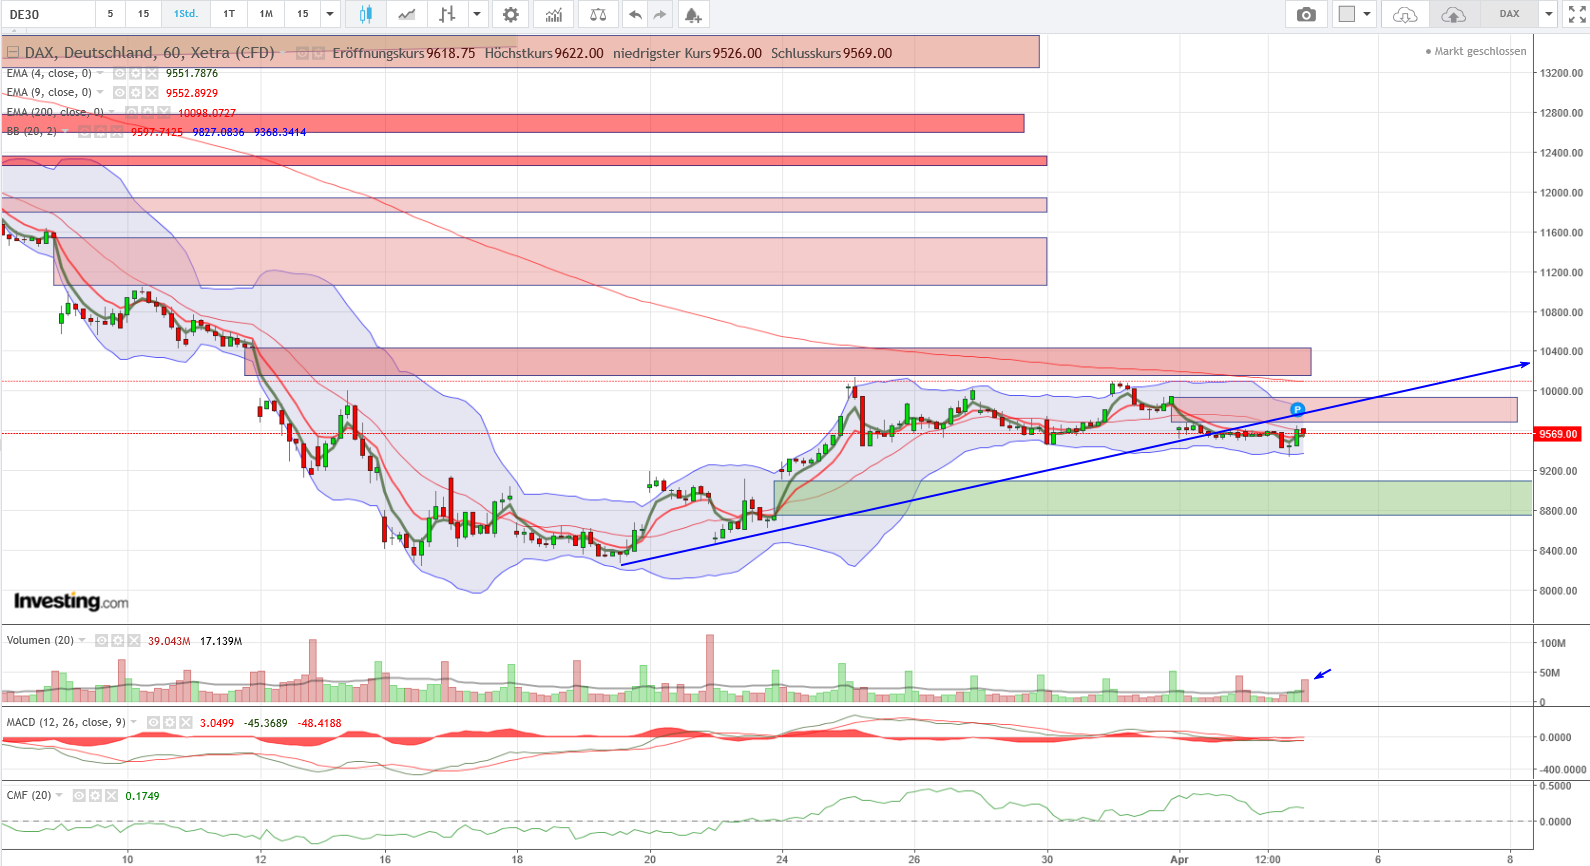Select candlestick chart style
Image resolution: width=1590 pixels, height=866 pixels.
click(x=365, y=14)
